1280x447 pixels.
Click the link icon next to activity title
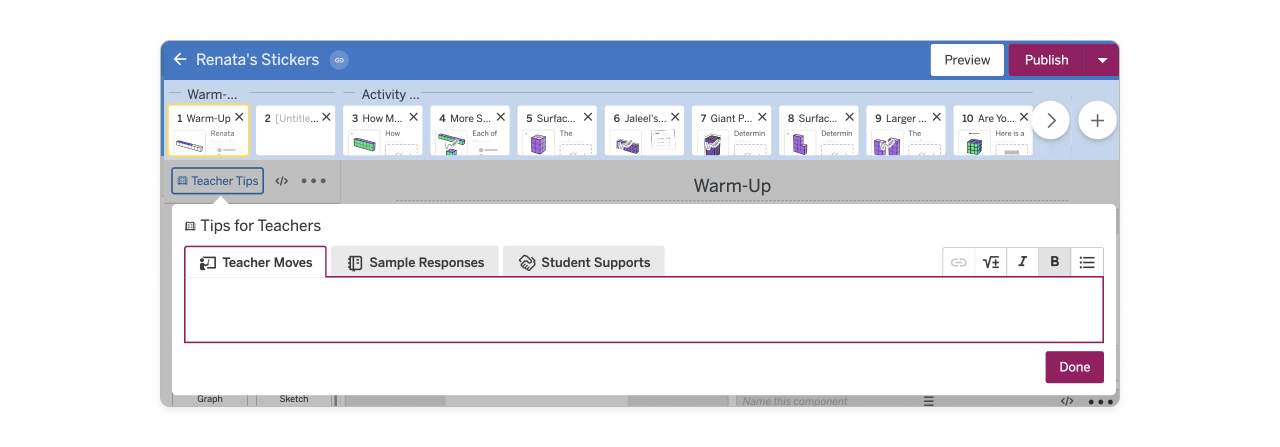coord(339,60)
